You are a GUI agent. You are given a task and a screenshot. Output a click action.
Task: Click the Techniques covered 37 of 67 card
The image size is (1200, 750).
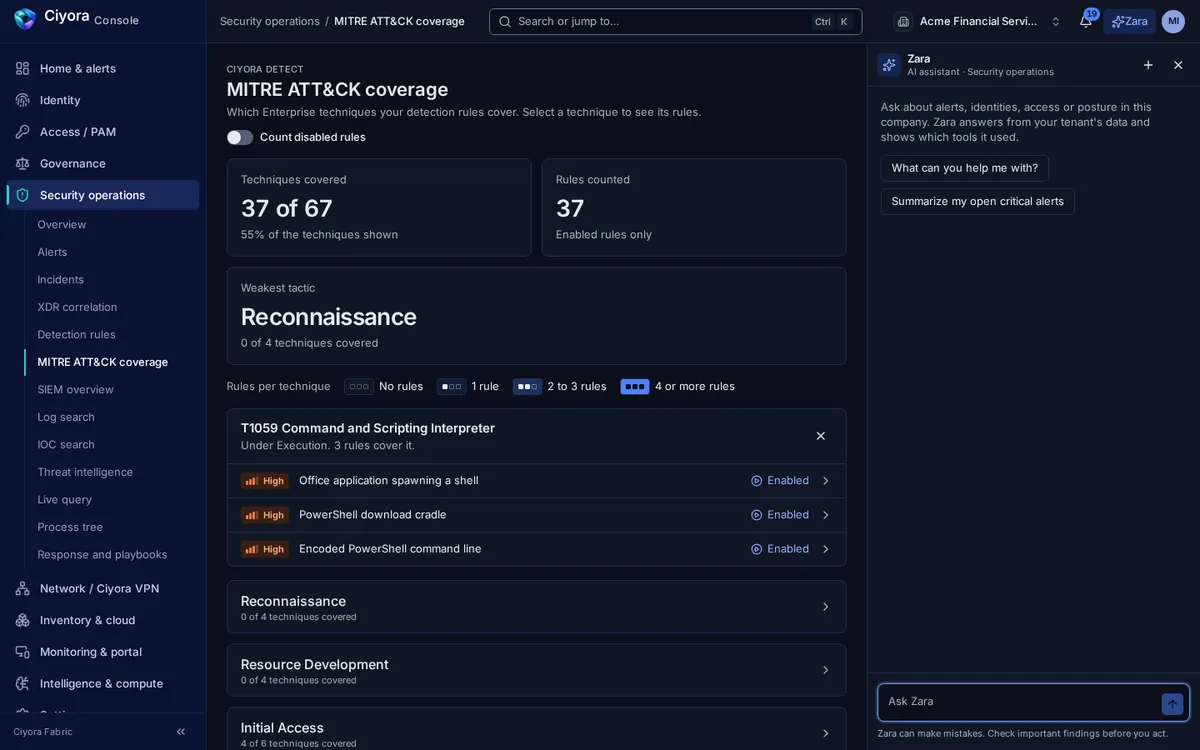[379, 207]
